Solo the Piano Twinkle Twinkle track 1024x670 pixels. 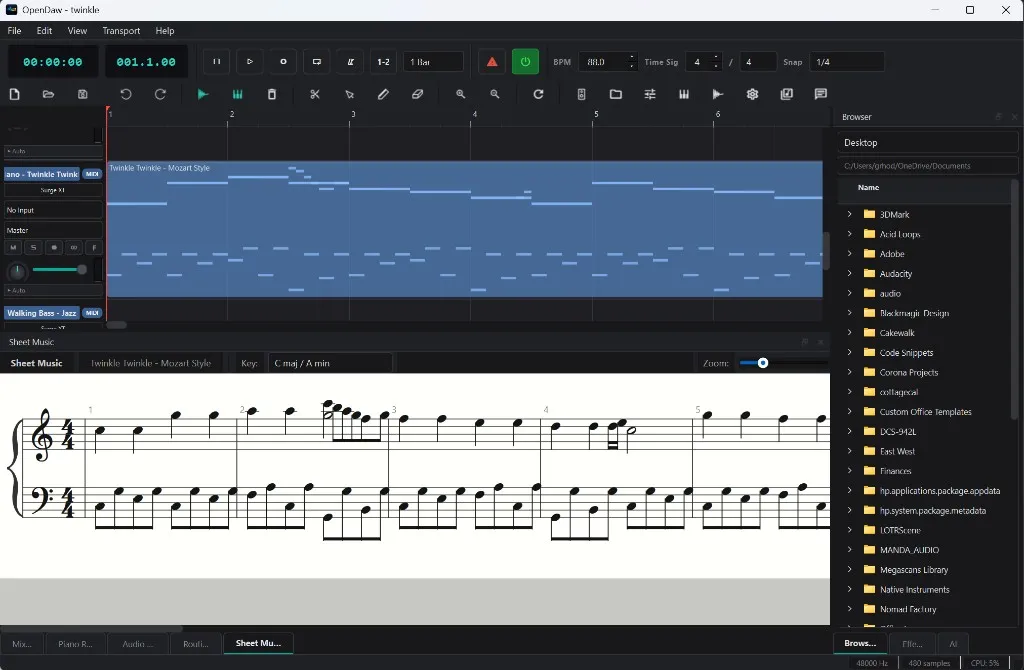33,247
